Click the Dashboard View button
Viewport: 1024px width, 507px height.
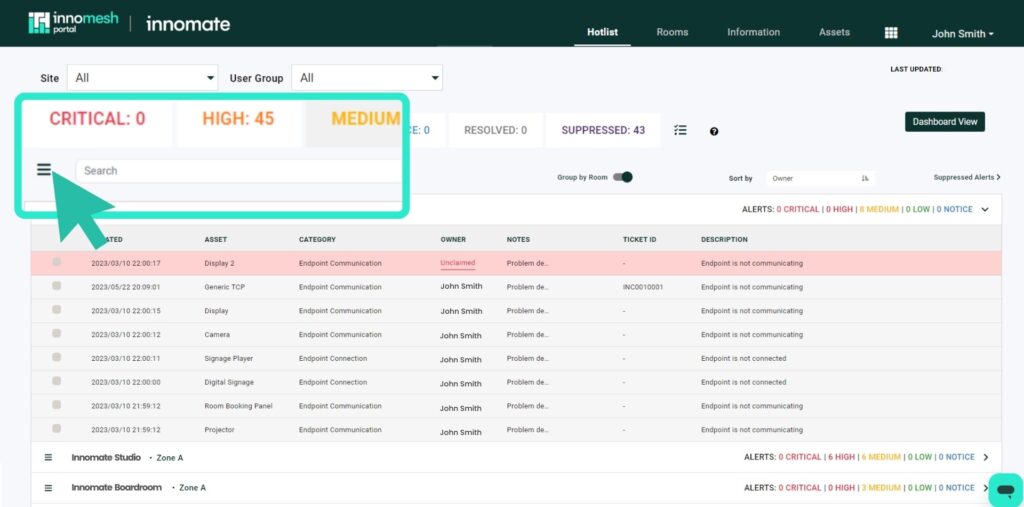pos(944,122)
